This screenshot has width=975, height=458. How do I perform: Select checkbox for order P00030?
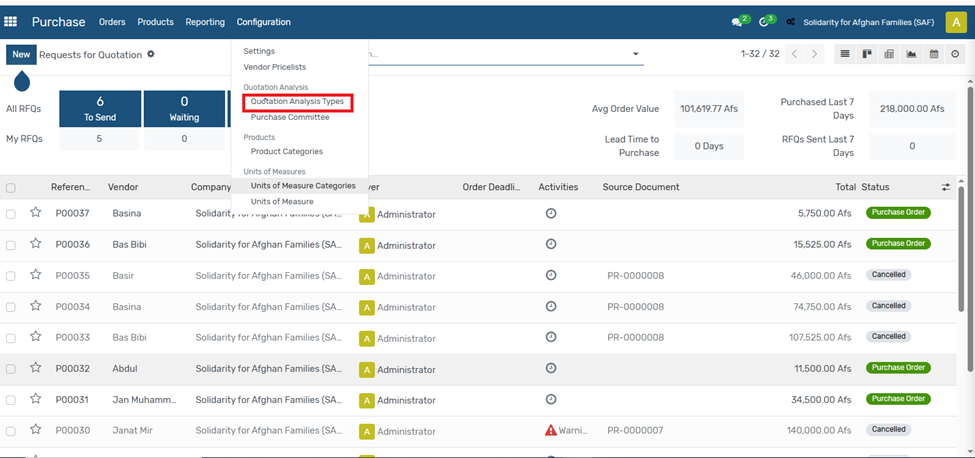pyautogui.click(x=11, y=431)
